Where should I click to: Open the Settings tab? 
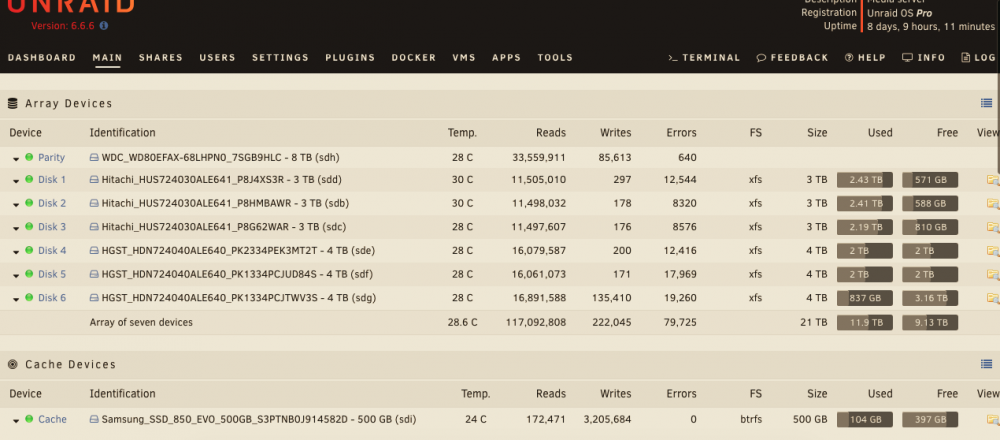(x=281, y=57)
